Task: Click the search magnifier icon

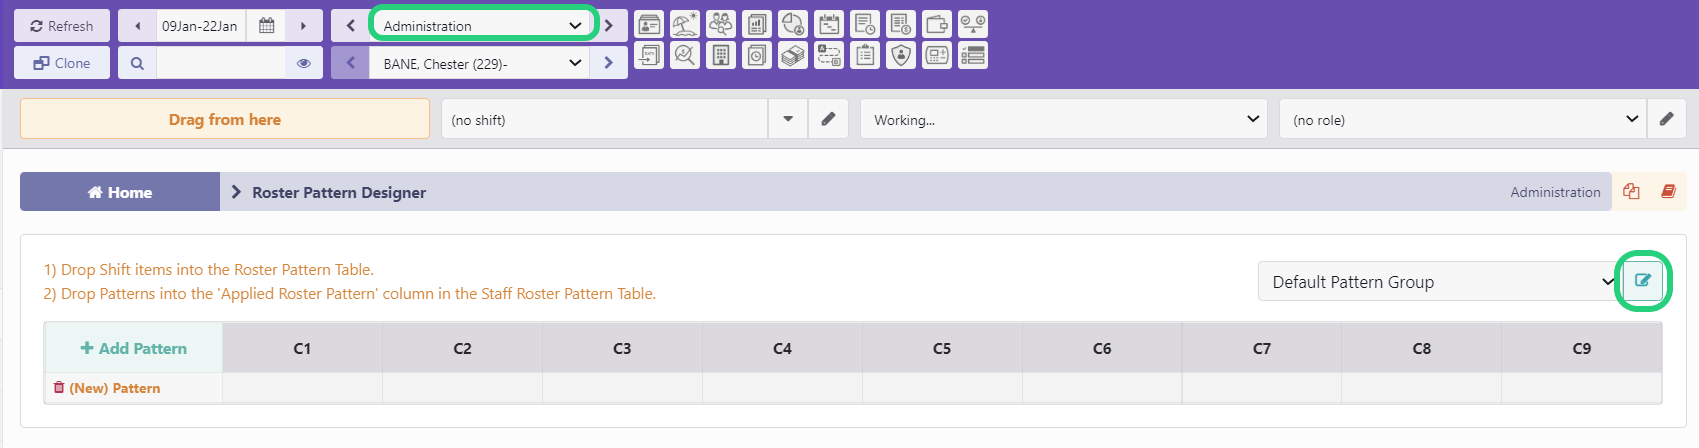Action: point(137,63)
